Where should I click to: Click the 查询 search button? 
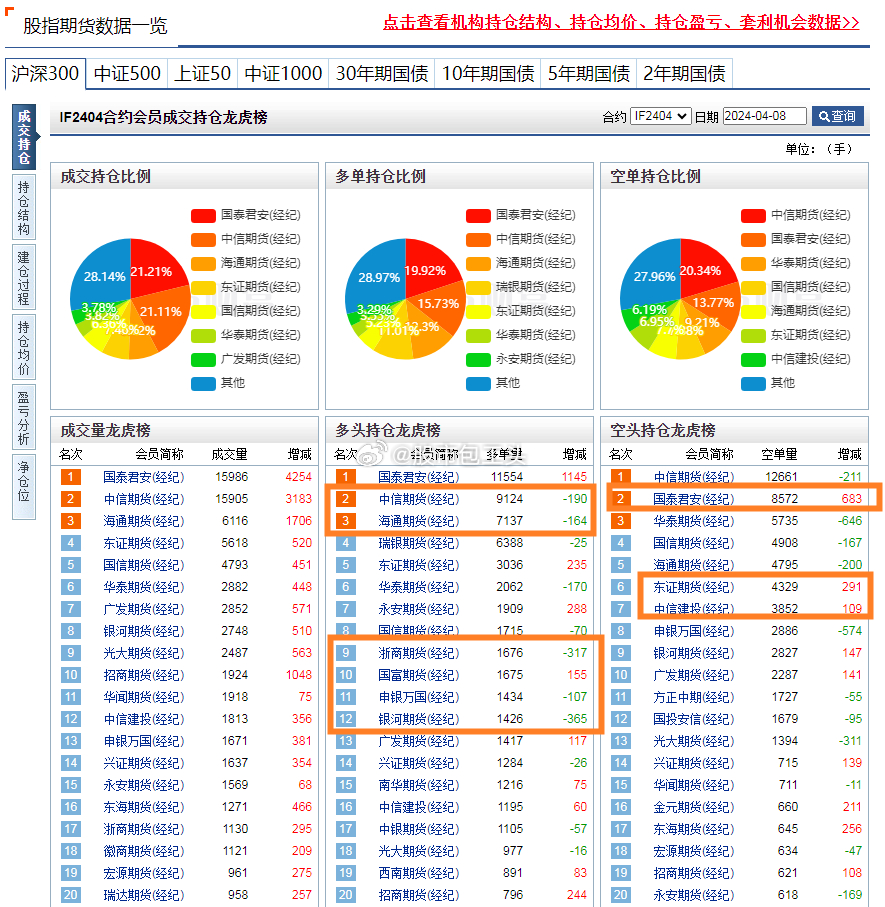click(837, 116)
